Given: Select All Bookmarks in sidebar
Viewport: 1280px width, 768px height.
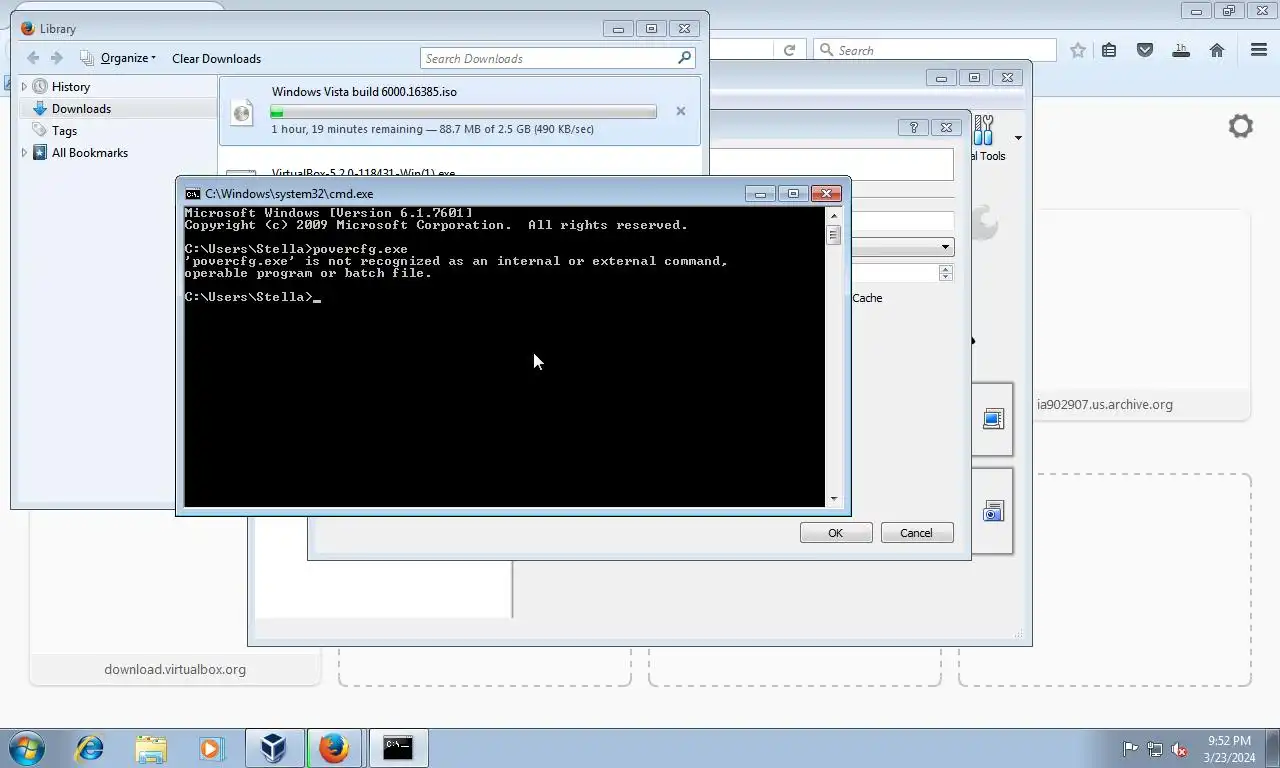Looking at the screenshot, I should tap(89, 153).
